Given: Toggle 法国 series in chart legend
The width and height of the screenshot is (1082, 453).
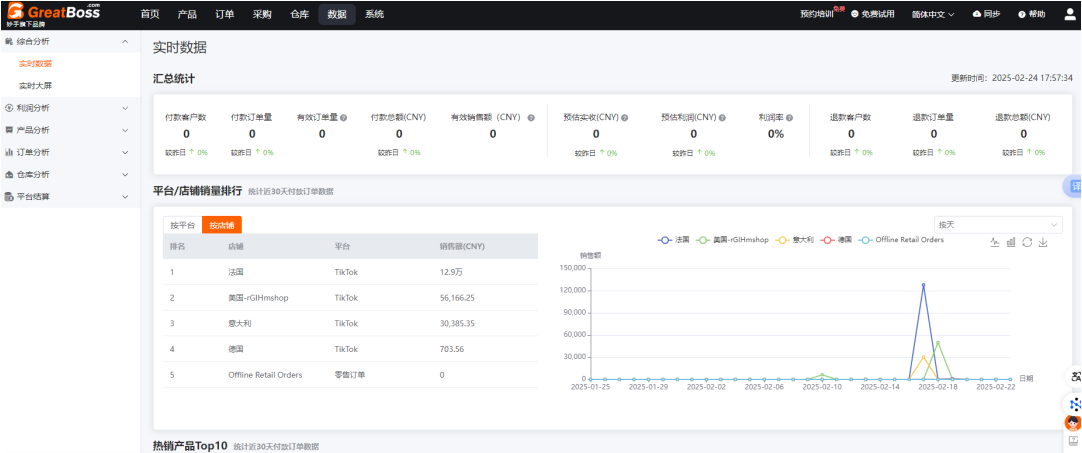Looking at the screenshot, I should point(675,240).
